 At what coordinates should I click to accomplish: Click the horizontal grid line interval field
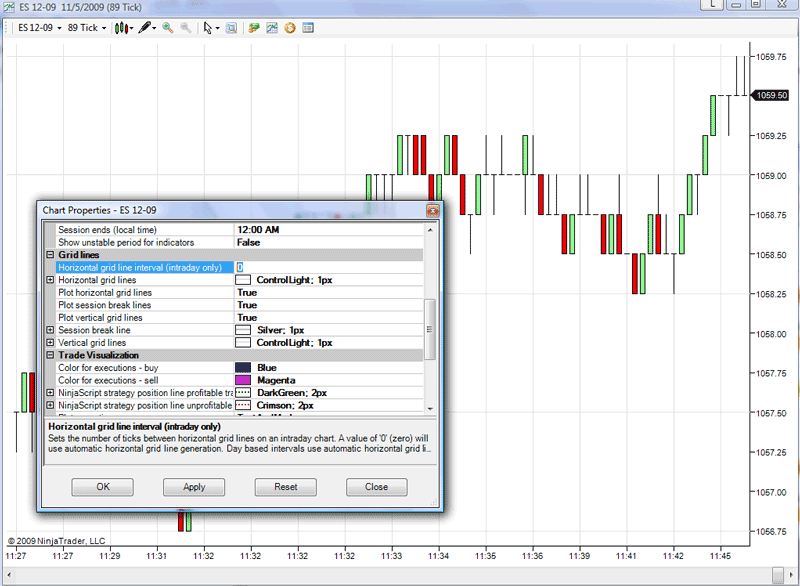[x=329, y=267]
